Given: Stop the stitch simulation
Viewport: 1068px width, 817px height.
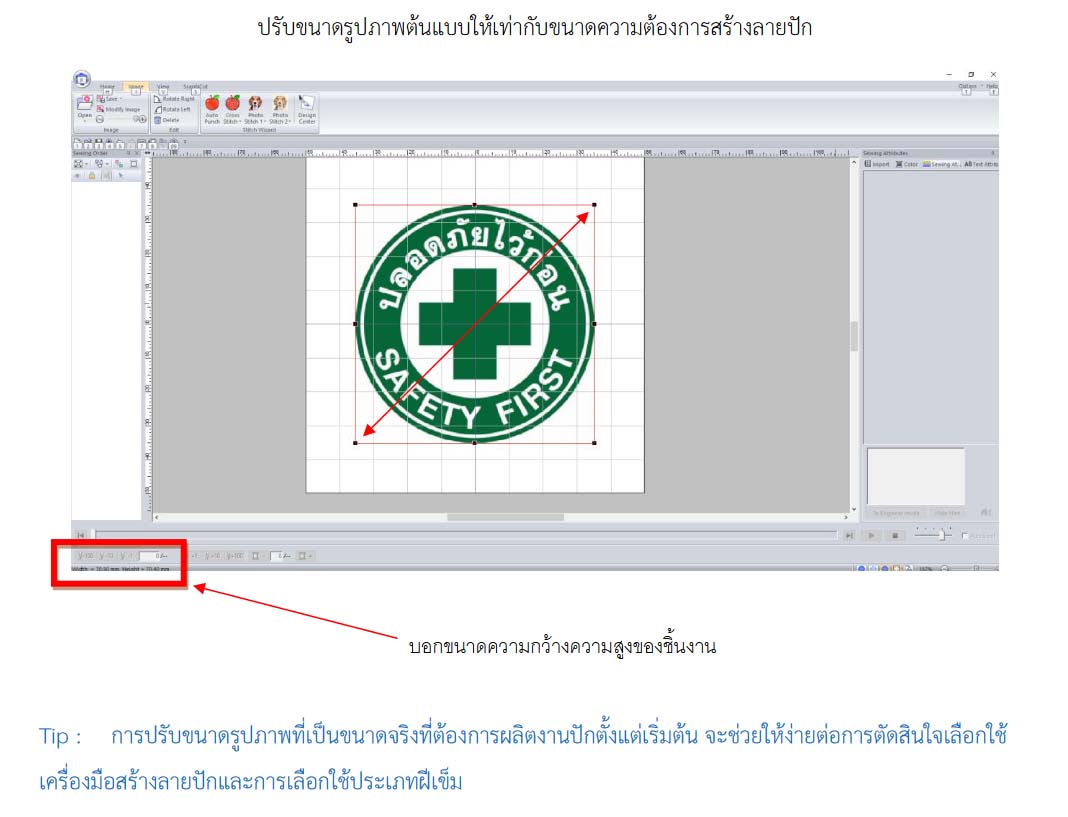Looking at the screenshot, I should tap(895, 536).
